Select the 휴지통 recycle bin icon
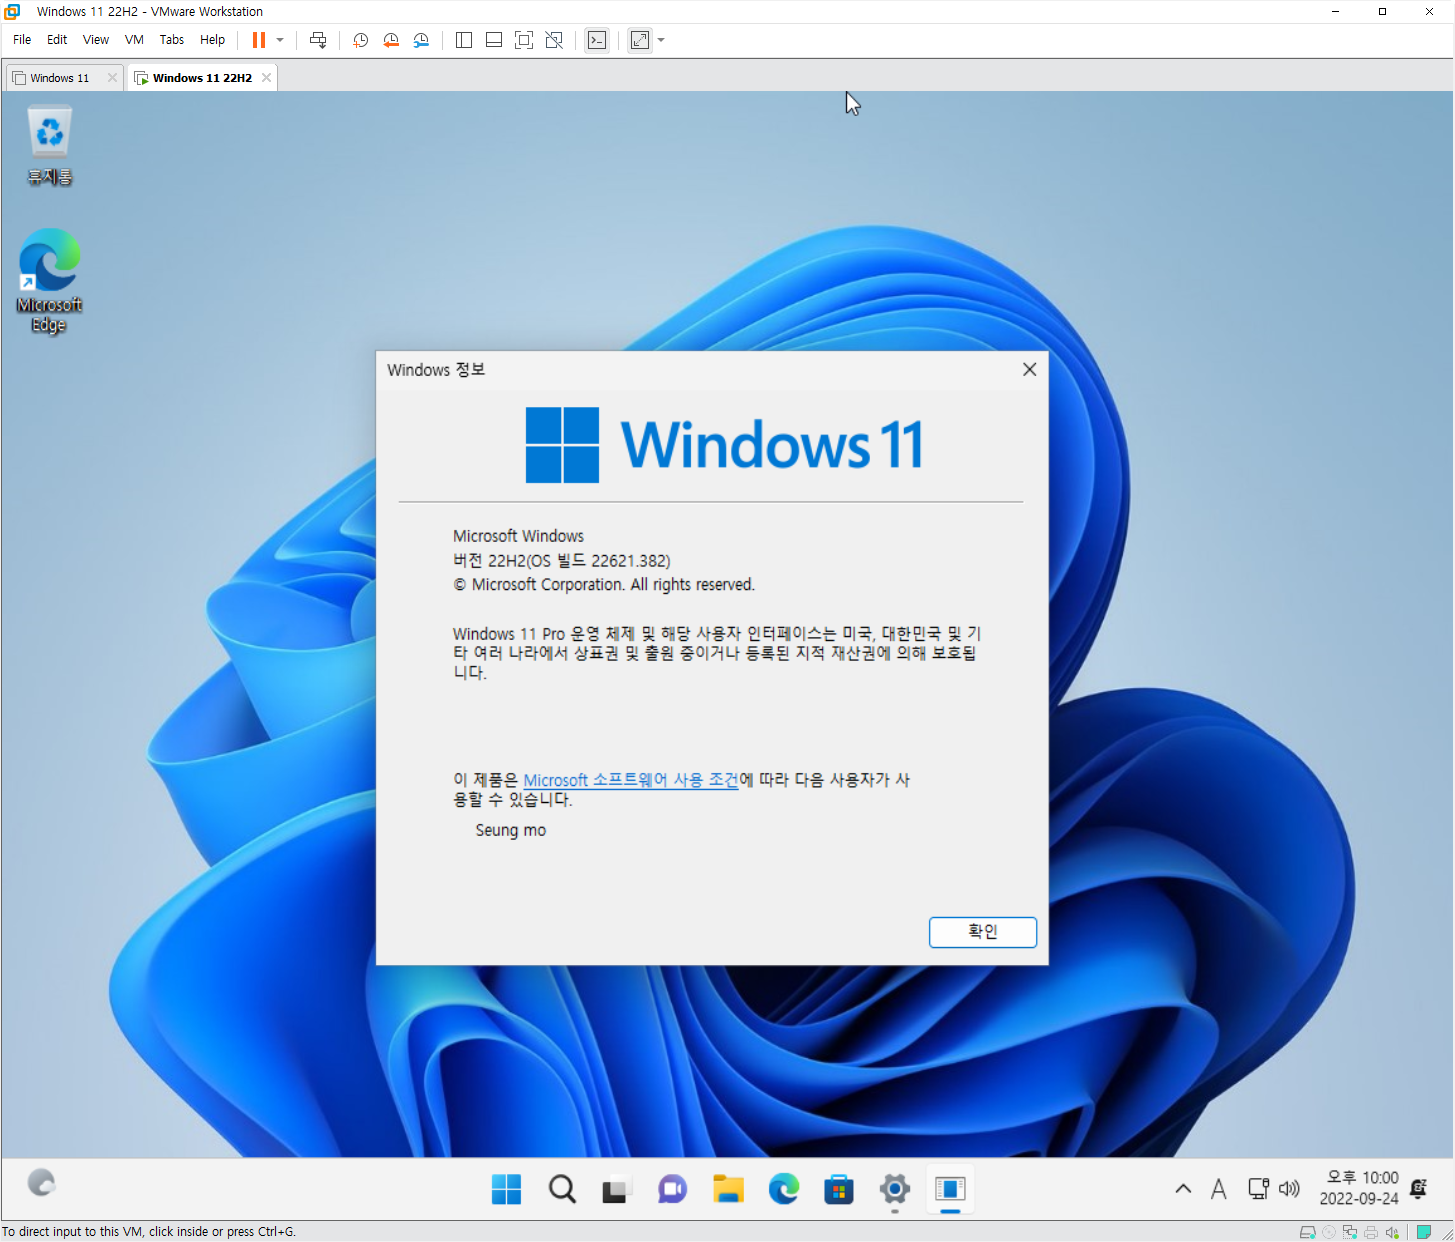1455x1242 pixels. 50,147
